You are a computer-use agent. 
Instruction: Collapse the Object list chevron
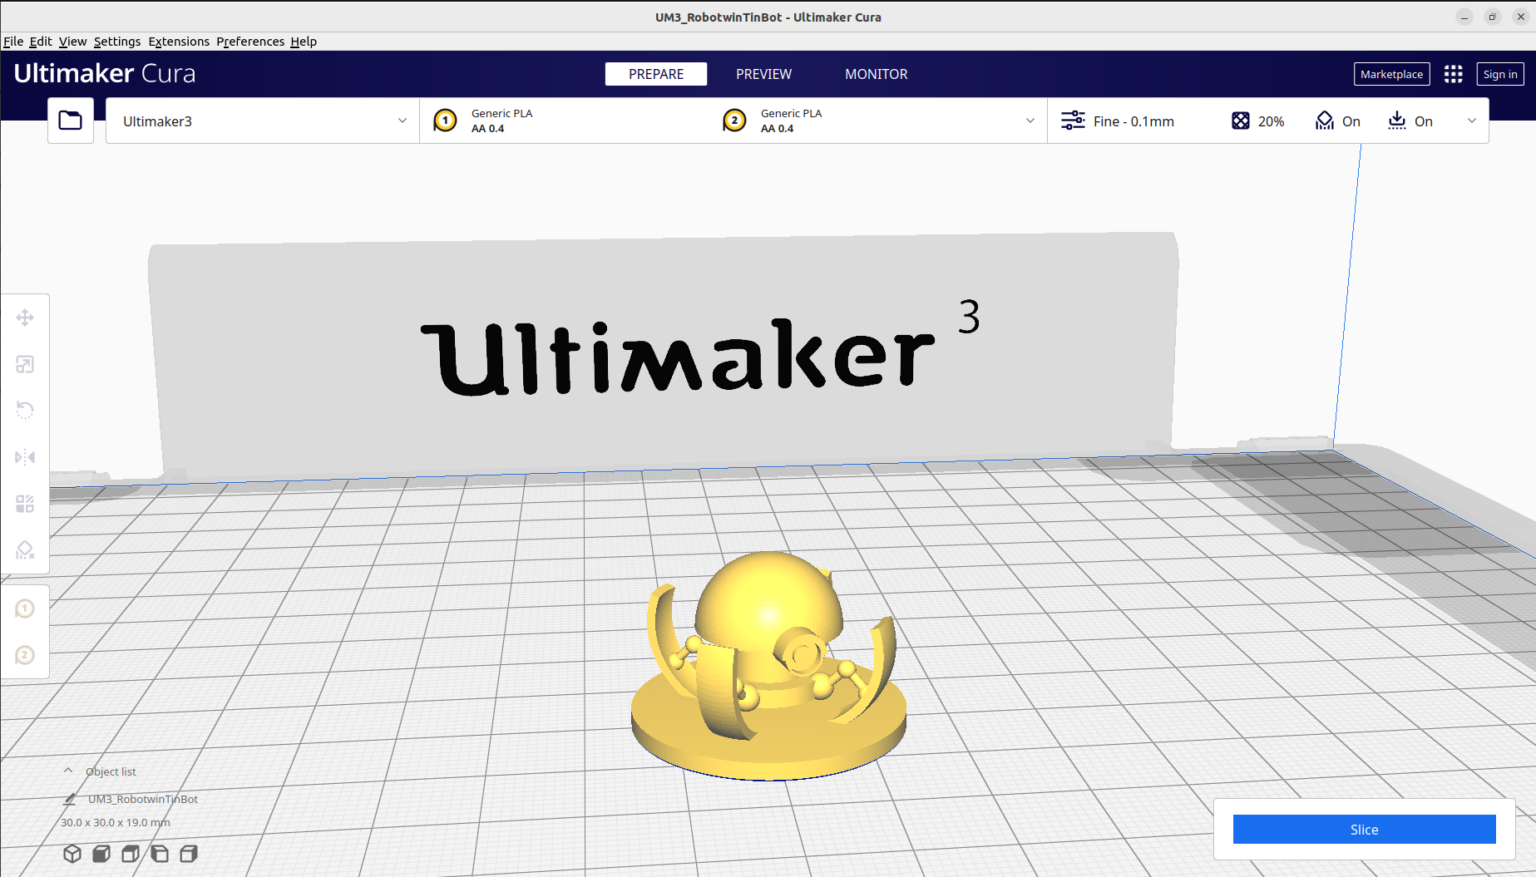pos(68,771)
